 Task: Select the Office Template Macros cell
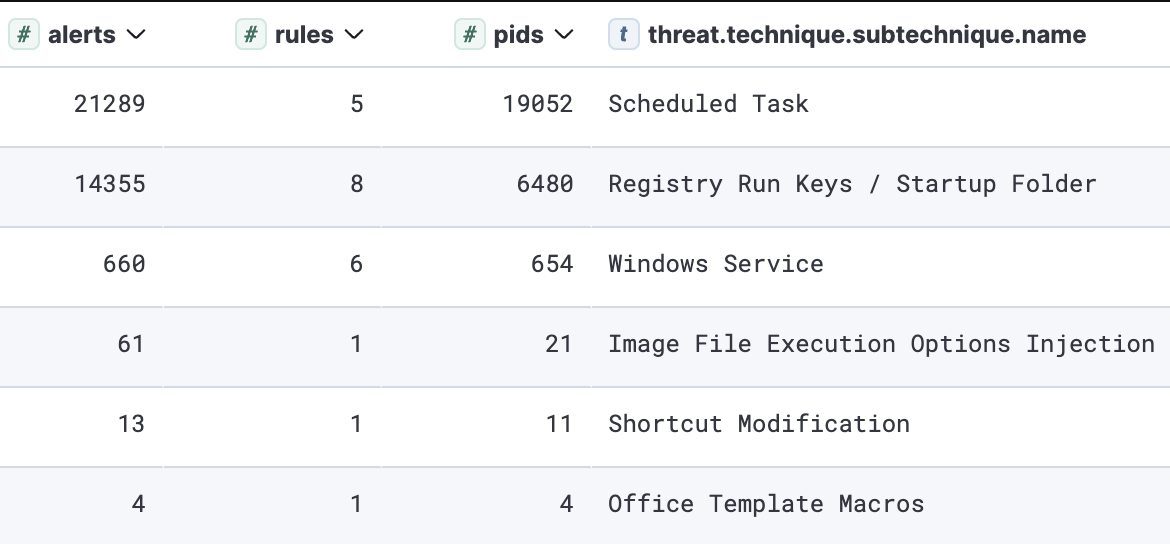tap(766, 504)
